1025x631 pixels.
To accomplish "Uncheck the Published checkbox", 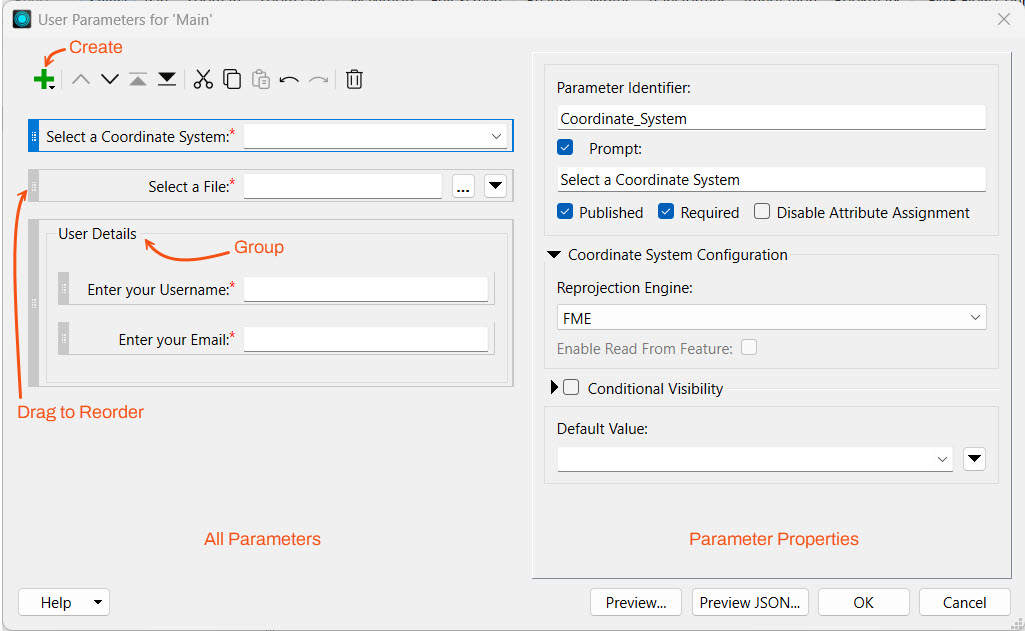I will (x=566, y=212).
